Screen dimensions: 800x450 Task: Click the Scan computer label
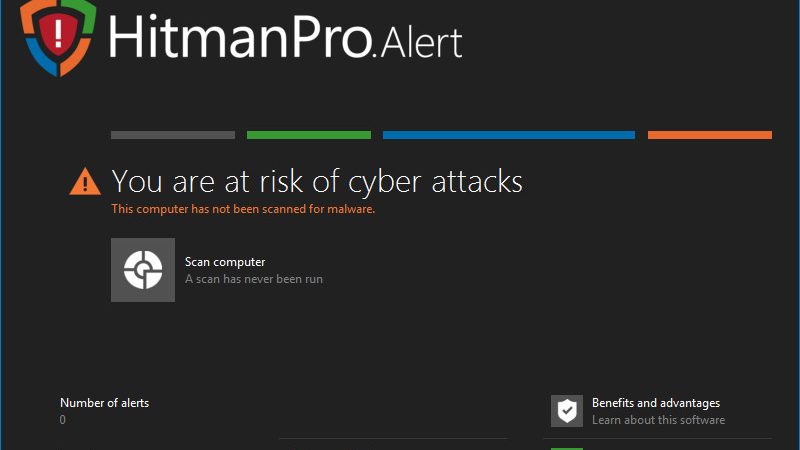click(x=225, y=262)
